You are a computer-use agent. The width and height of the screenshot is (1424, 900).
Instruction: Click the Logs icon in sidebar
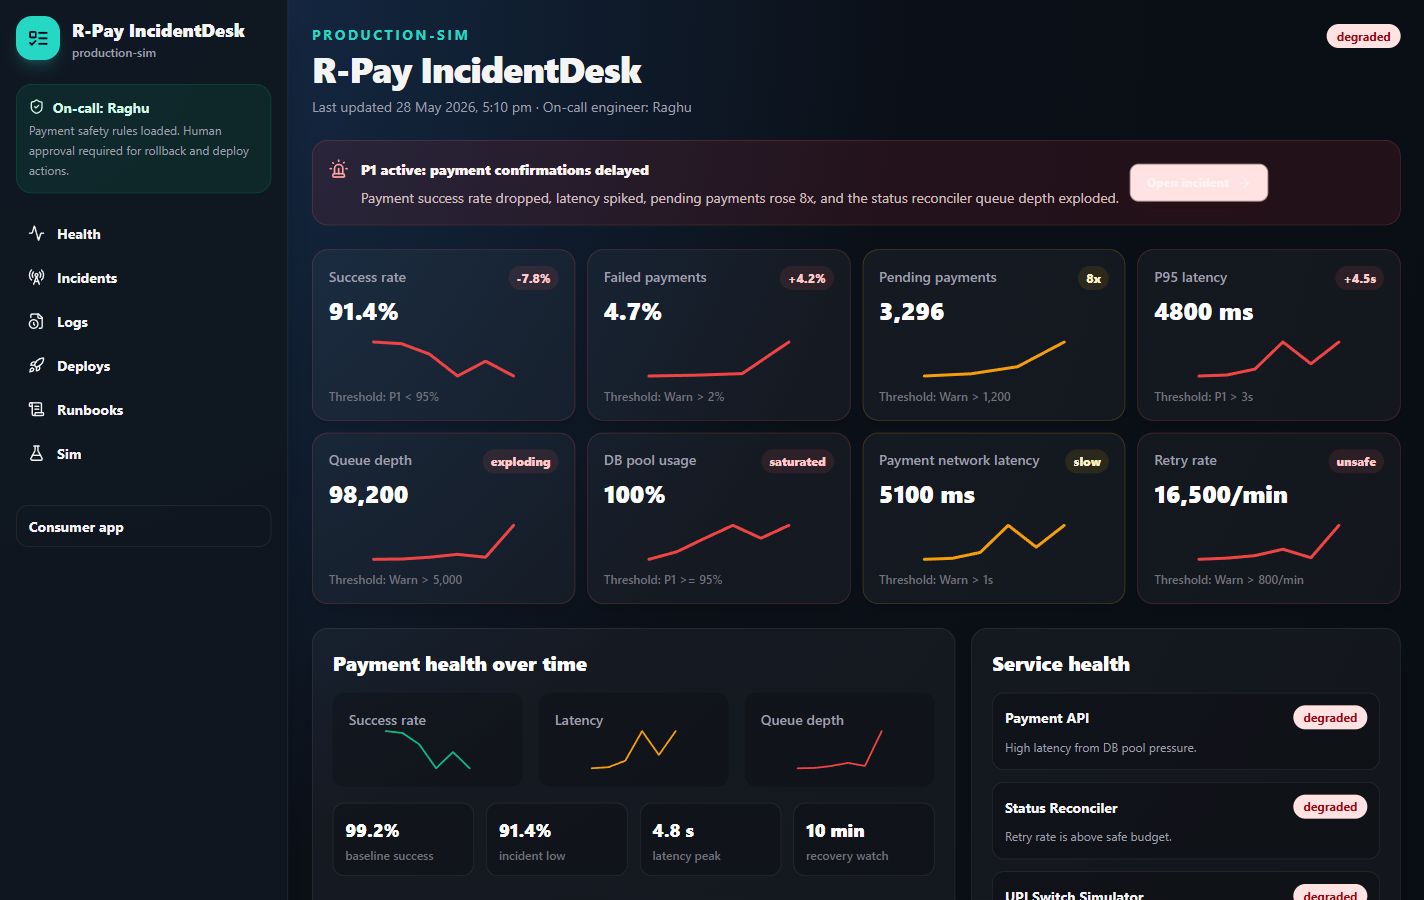[37, 322]
